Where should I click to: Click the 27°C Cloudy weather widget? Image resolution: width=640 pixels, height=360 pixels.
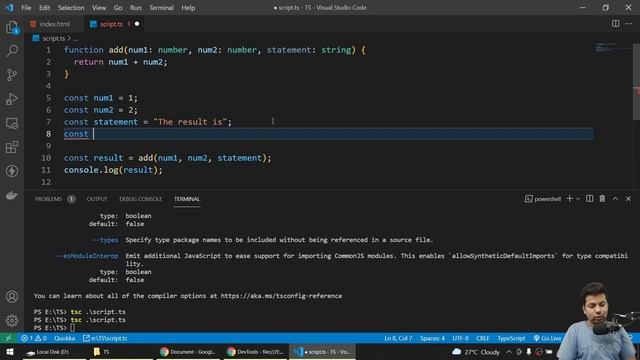pyautogui.click(x=476, y=351)
